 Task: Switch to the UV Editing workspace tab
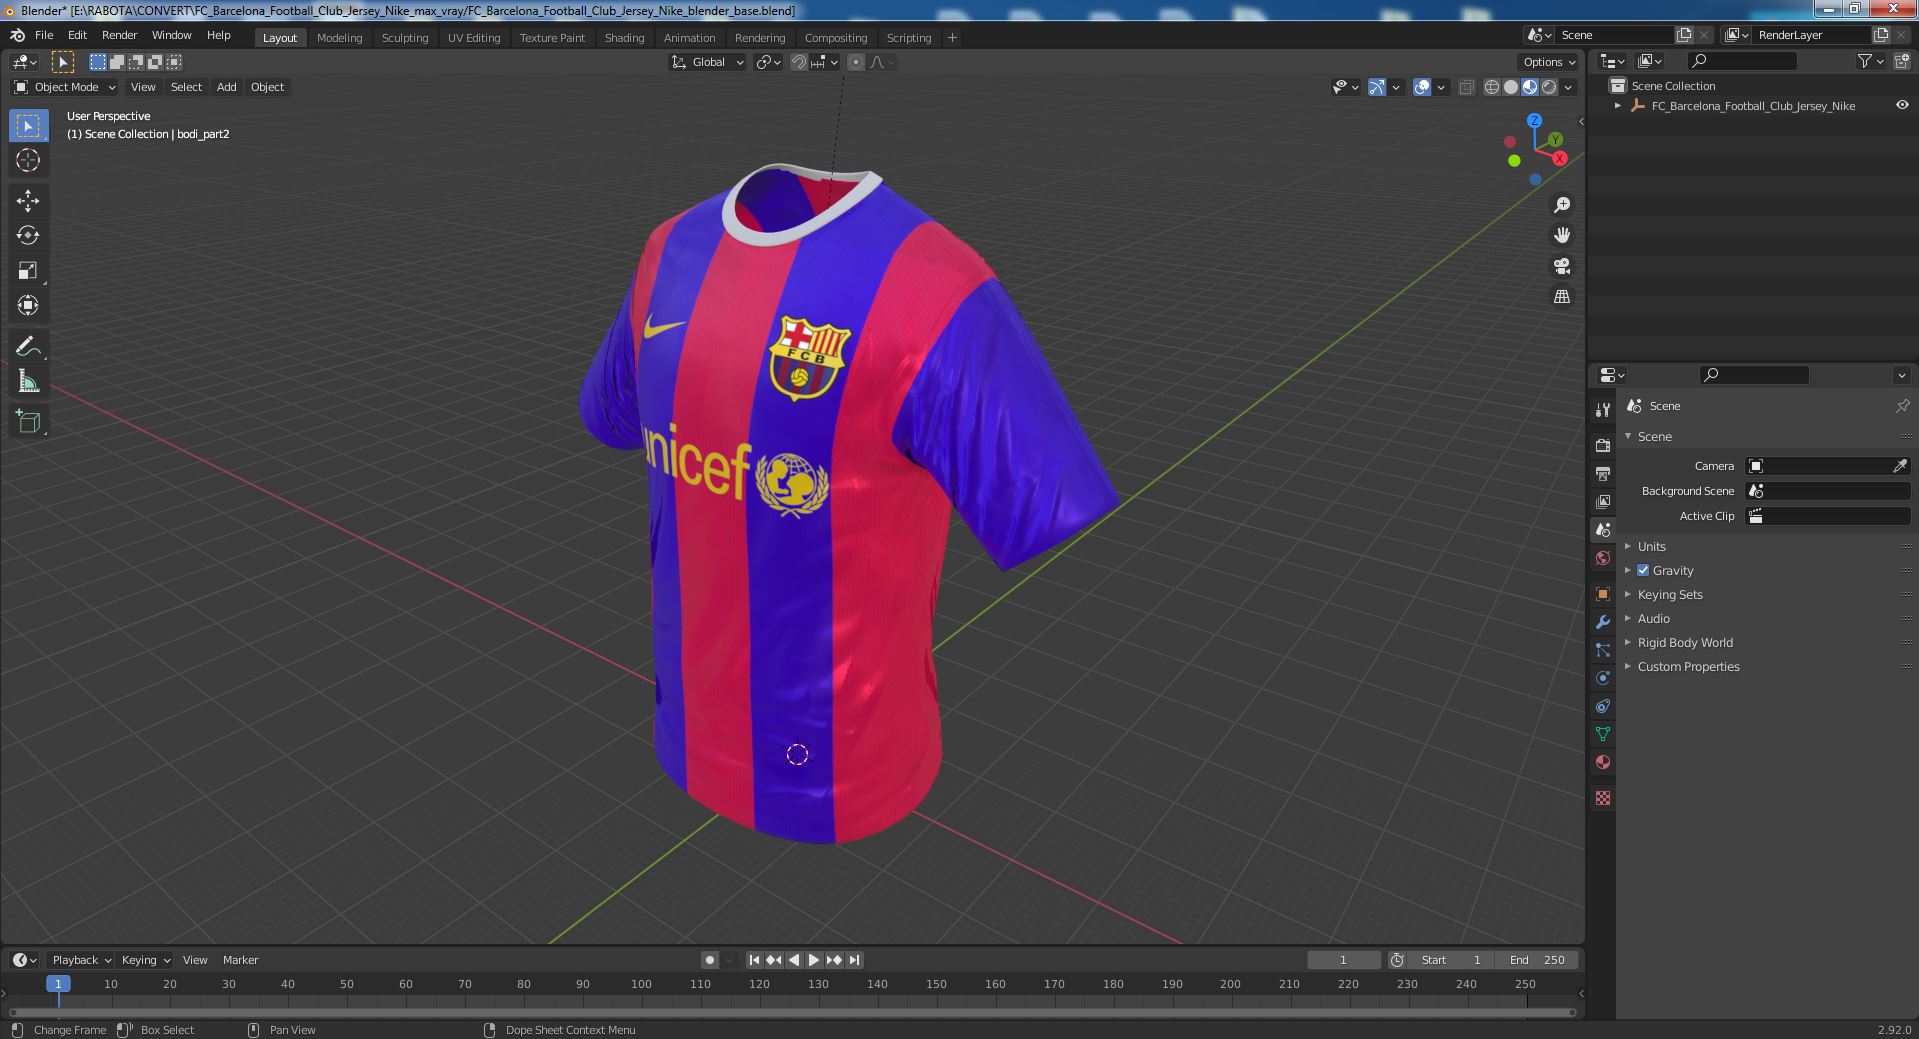click(474, 38)
